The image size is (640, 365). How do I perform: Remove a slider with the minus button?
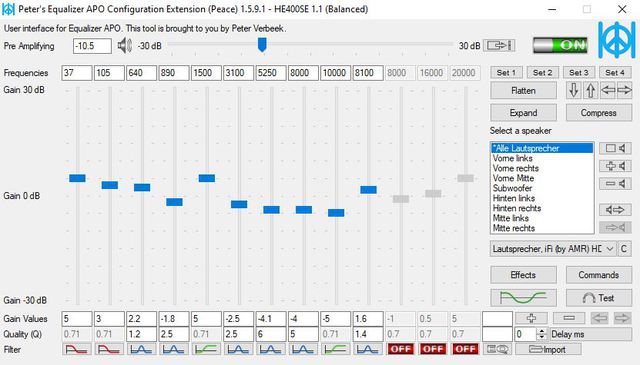click(569, 318)
